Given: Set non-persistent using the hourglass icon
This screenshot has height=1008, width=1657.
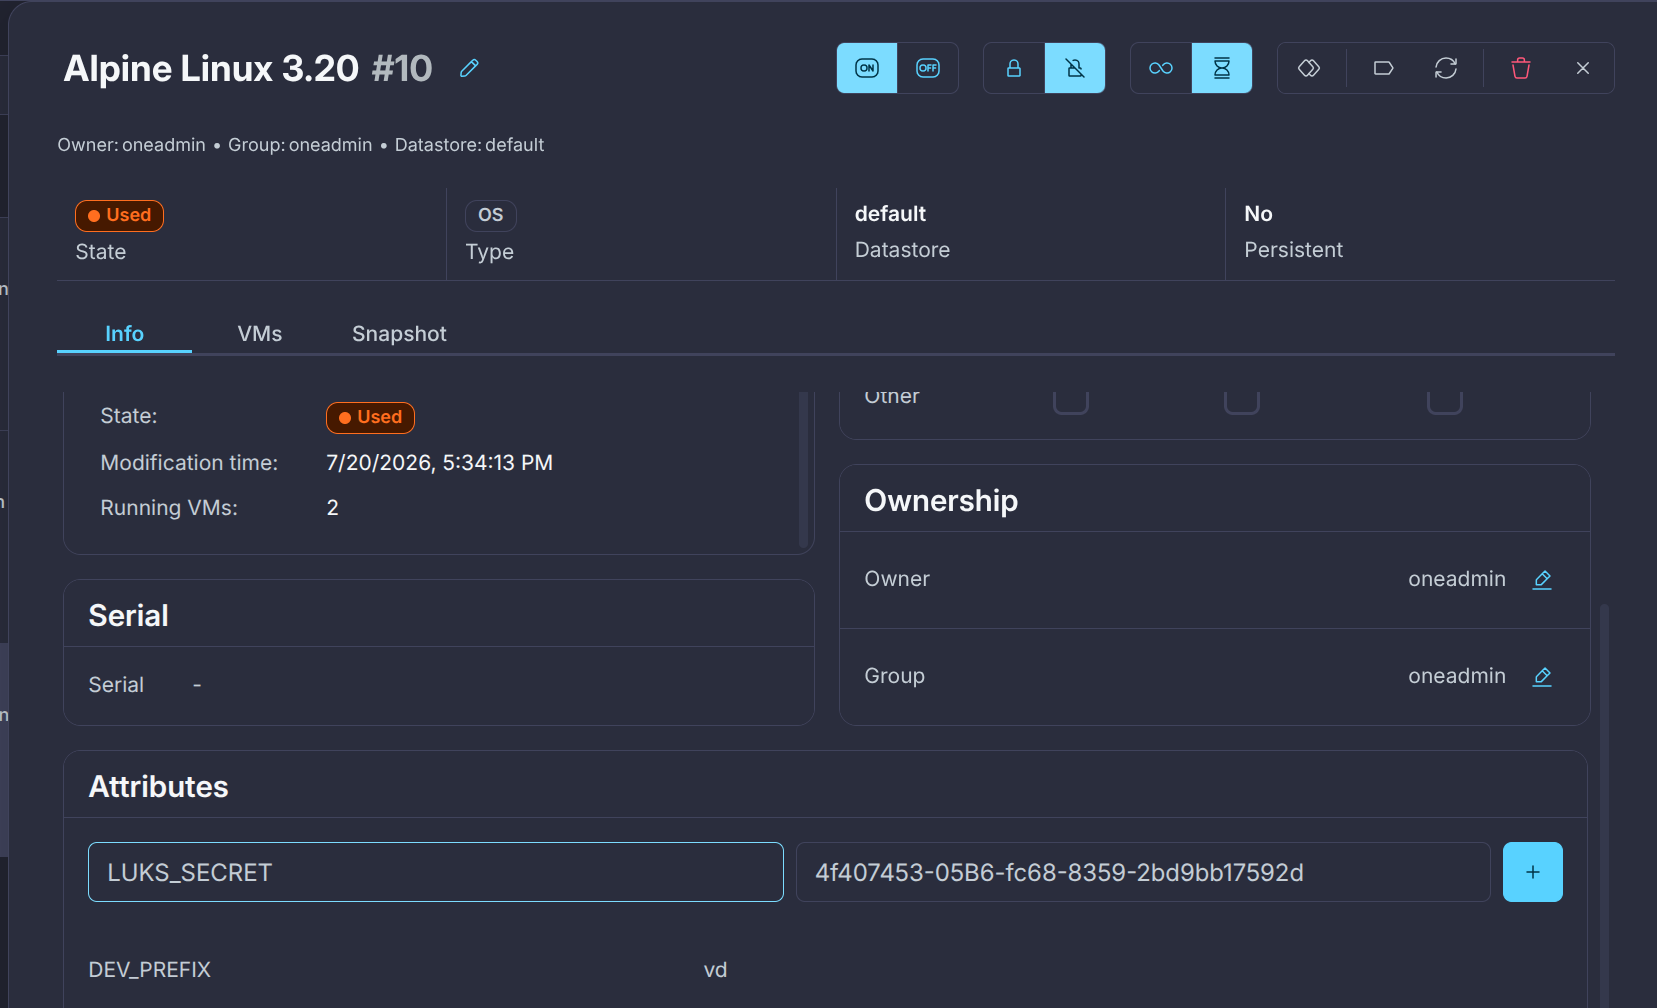Looking at the screenshot, I should click(x=1222, y=68).
